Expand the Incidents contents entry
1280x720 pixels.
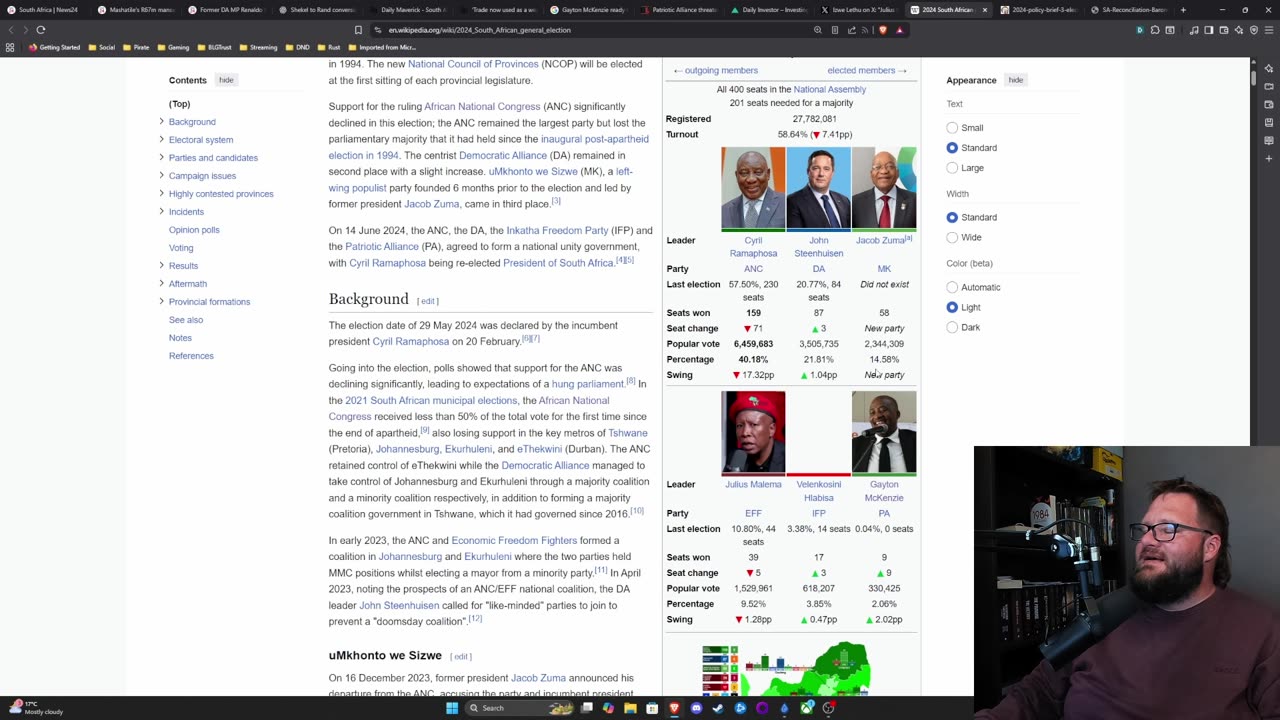pyautogui.click(x=161, y=212)
